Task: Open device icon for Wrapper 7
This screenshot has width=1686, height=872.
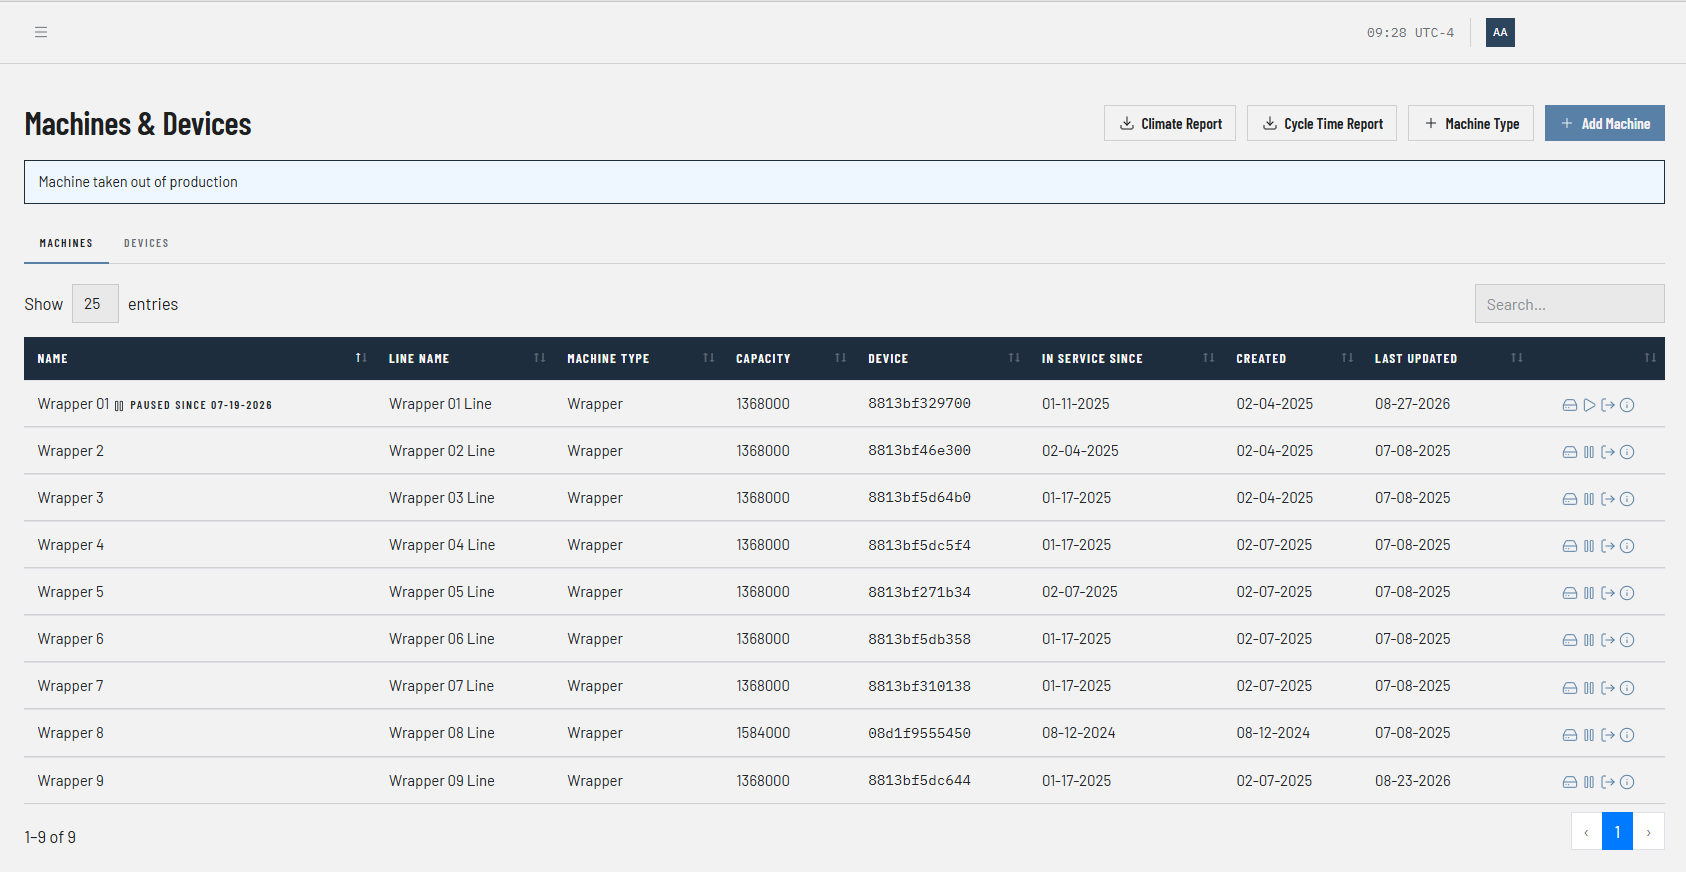Action: (x=1570, y=688)
